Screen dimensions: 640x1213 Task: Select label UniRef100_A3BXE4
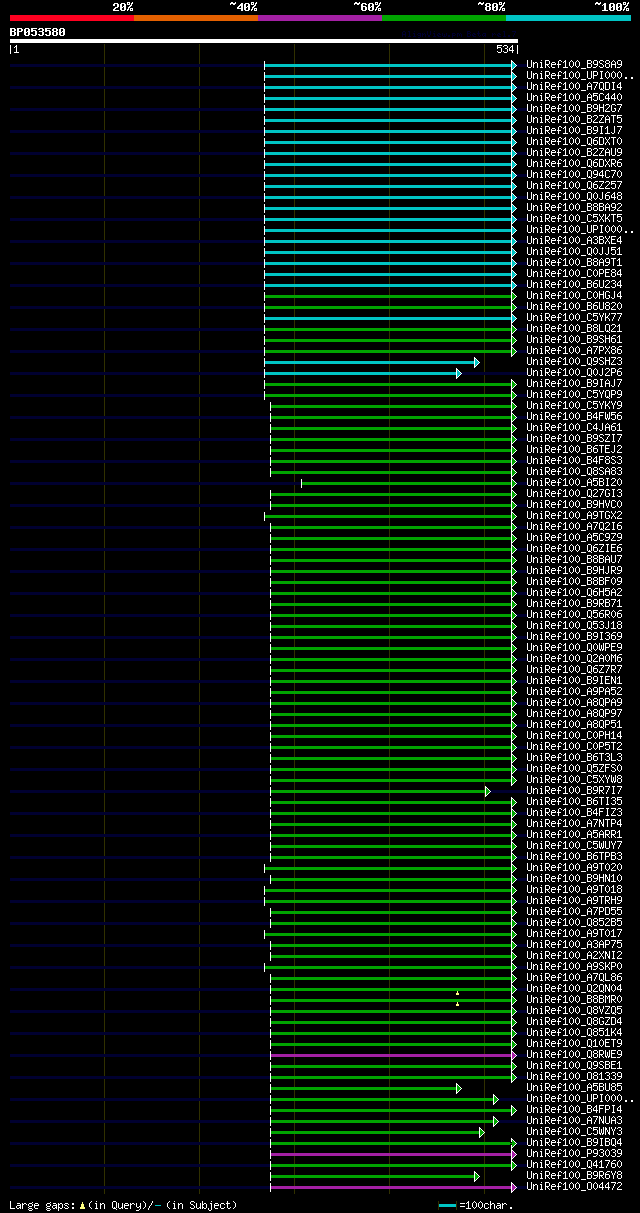tap(574, 241)
